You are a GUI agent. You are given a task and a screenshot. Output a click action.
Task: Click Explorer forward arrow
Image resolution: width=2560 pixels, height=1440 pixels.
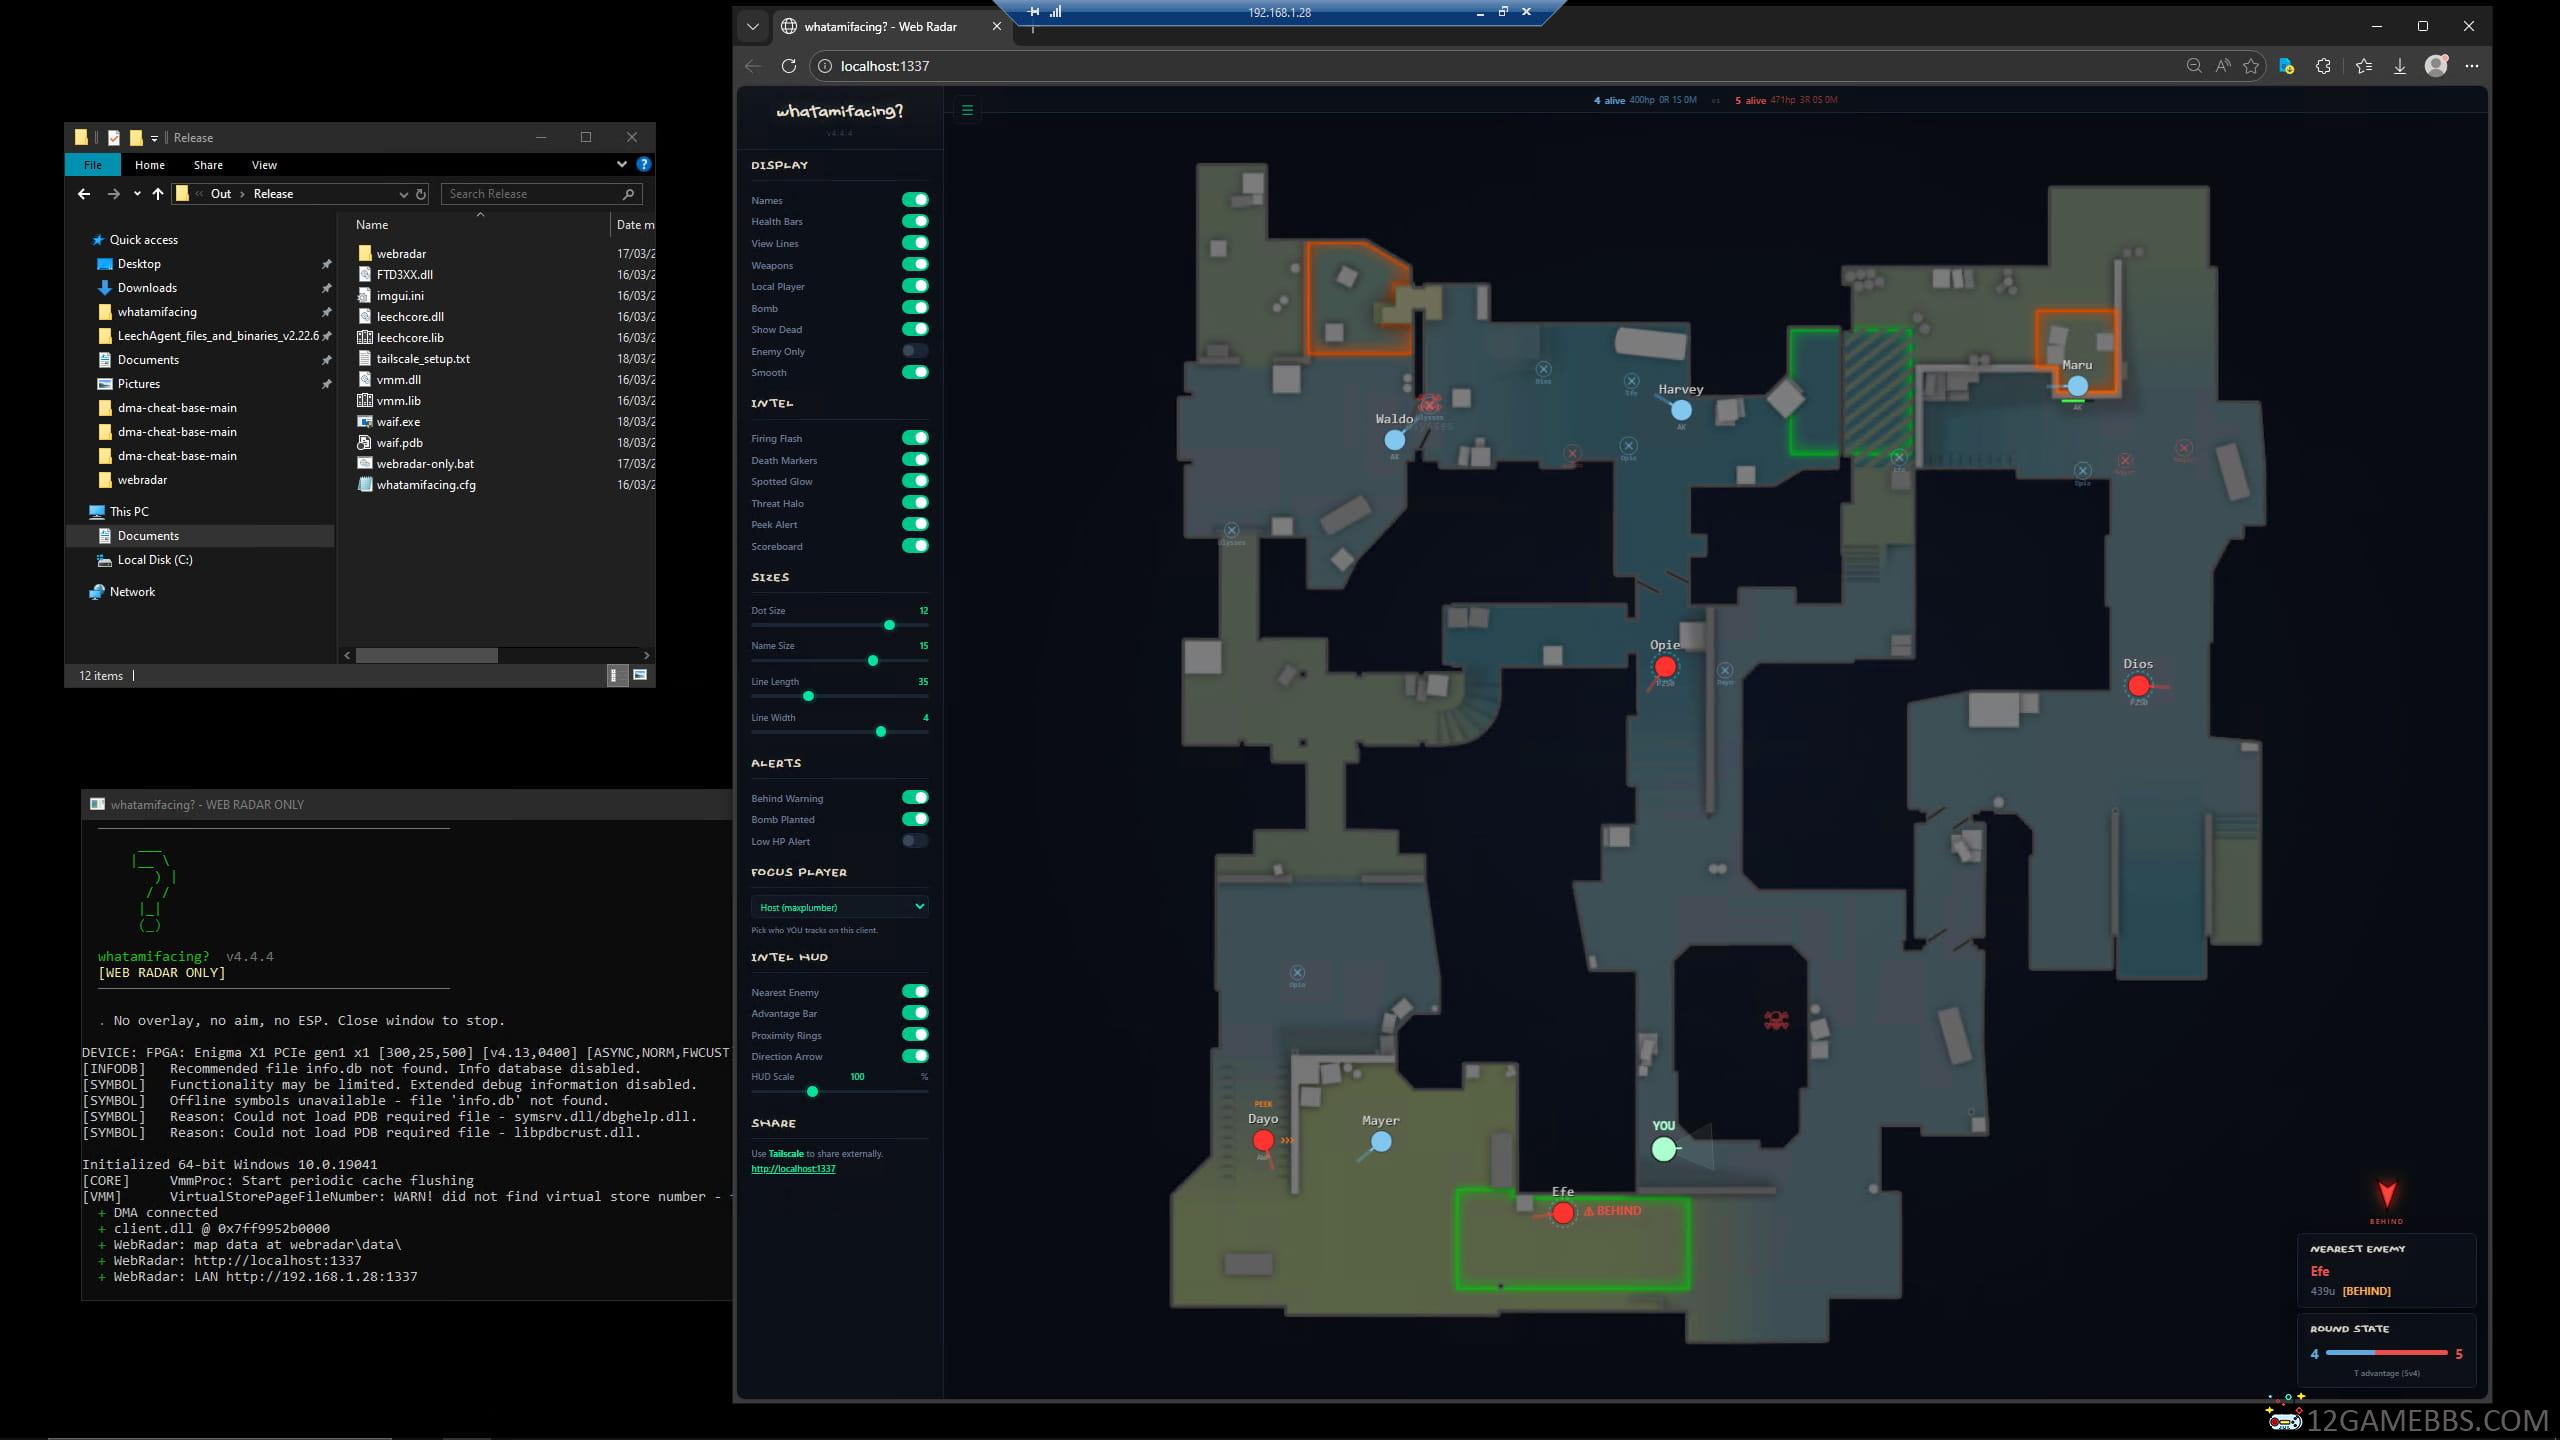pyautogui.click(x=113, y=194)
